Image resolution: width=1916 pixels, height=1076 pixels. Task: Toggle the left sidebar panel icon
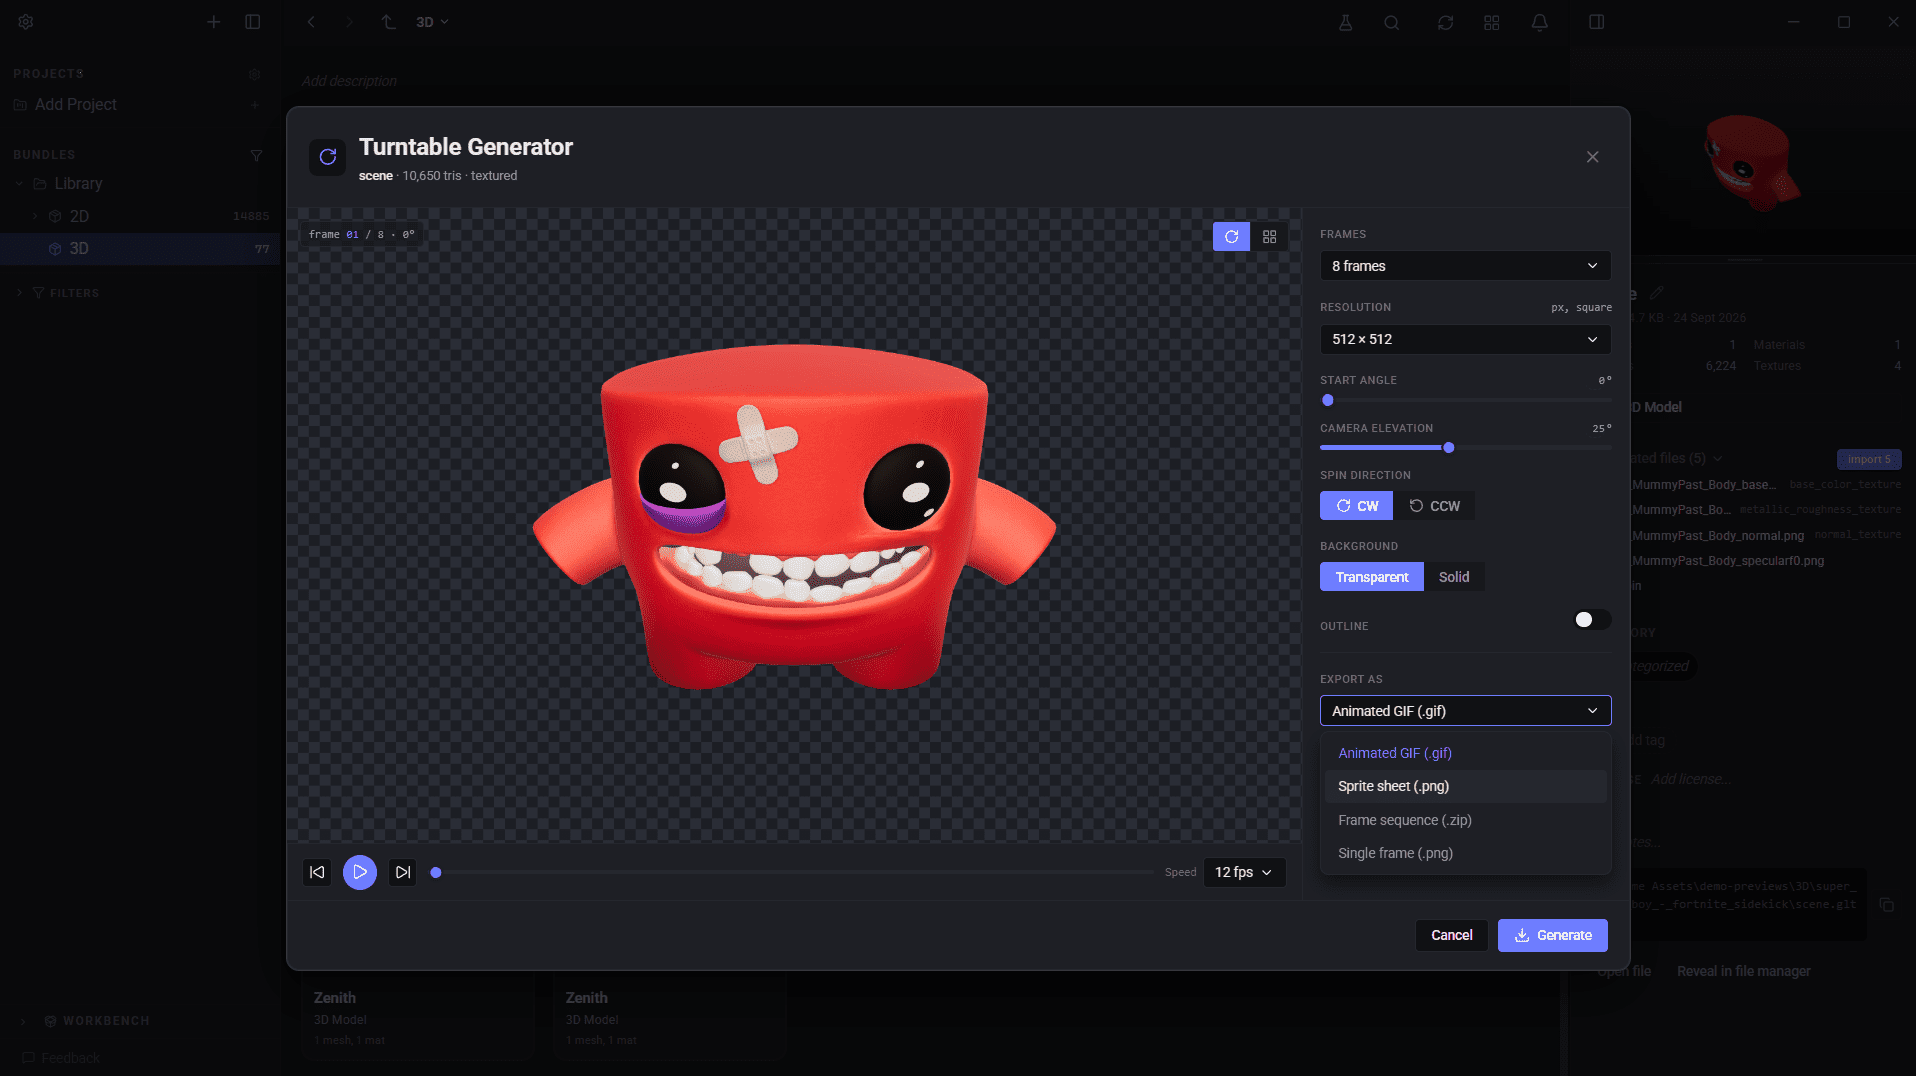pos(253,22)
